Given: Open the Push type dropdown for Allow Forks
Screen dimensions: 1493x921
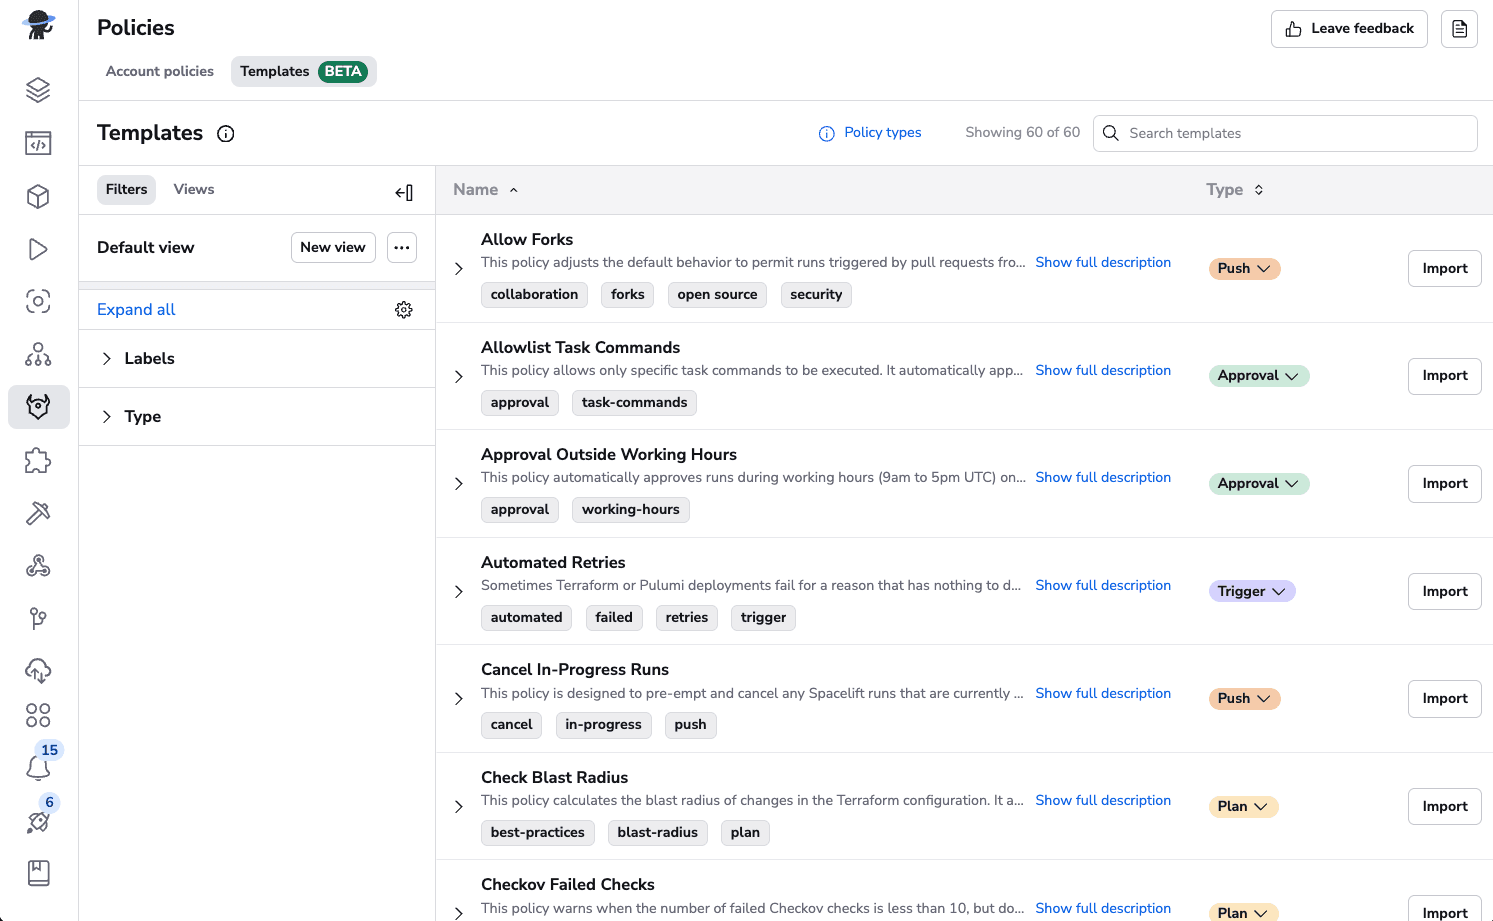Looking at the screenshot, I should 1244,268.
